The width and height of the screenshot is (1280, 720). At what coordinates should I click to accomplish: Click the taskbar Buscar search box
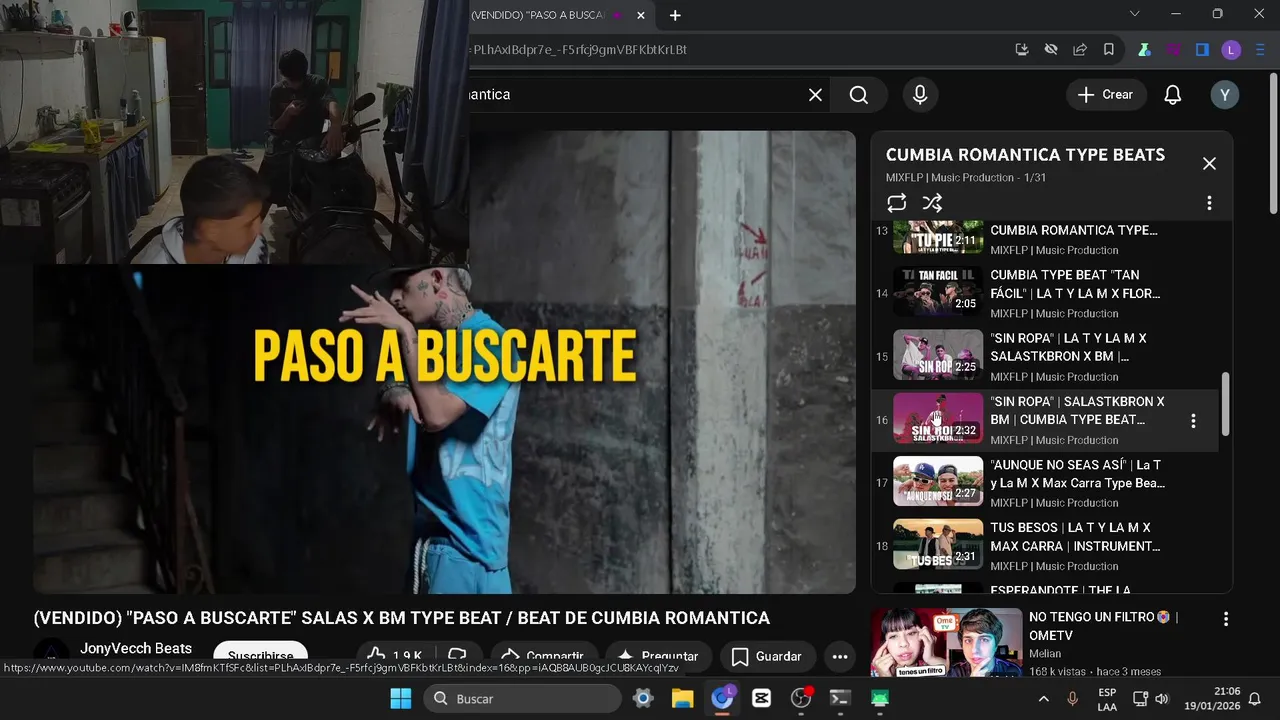point(523,698)
